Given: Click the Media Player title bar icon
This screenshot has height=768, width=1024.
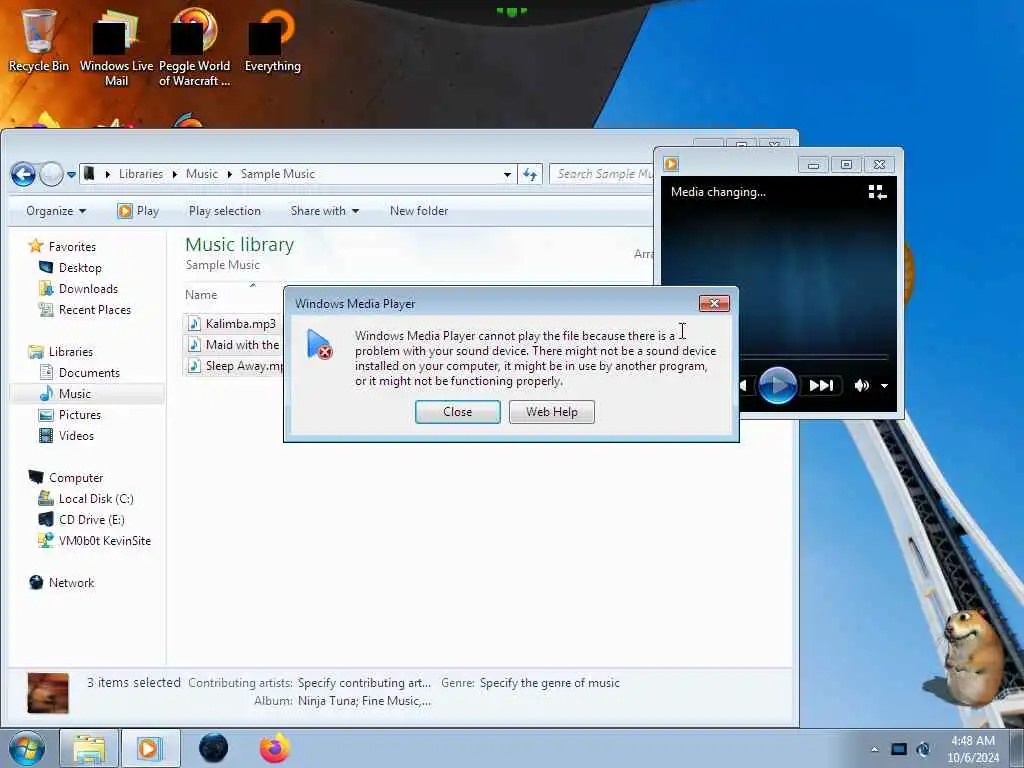Looking at the screenshot, I should click(x=671, y=164).
